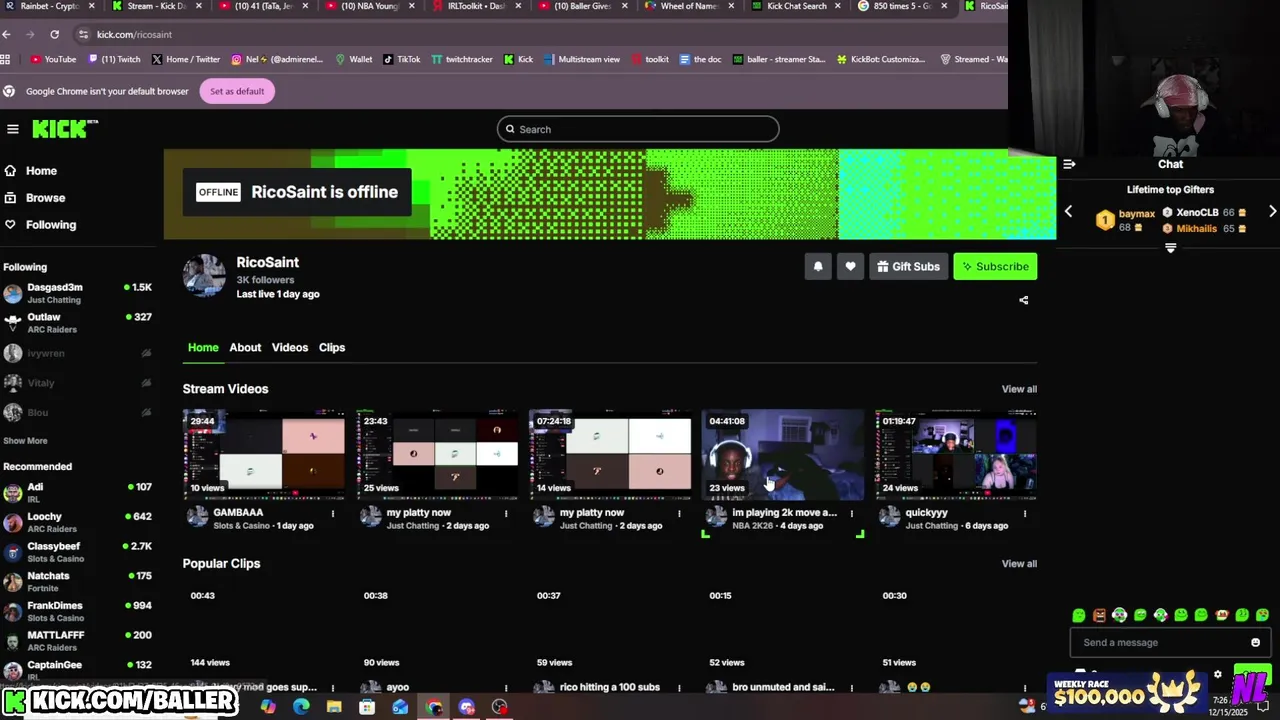Open Natchats in Recommended list

point(77,581)
